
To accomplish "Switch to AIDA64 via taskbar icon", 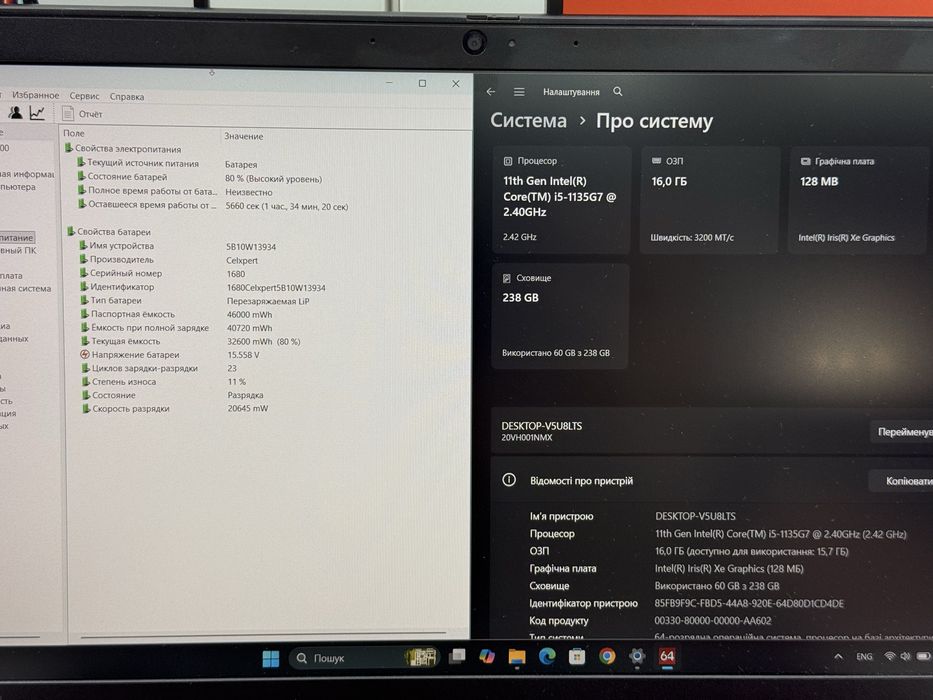I will [x=666, y=657].
